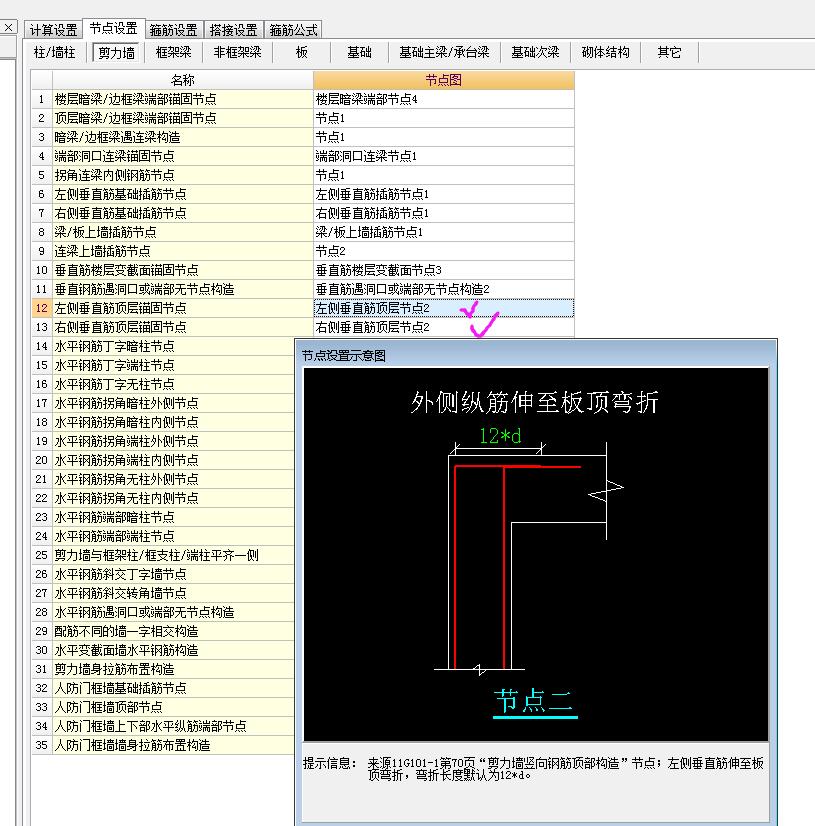
Task: Switch to the 计算设置 tab
Action: pos(53,30)
